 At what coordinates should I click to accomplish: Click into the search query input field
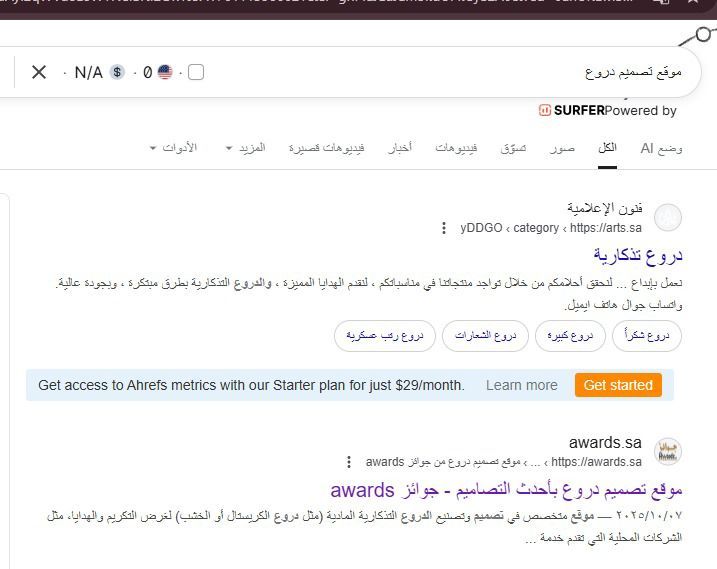[x=450, y=72]
